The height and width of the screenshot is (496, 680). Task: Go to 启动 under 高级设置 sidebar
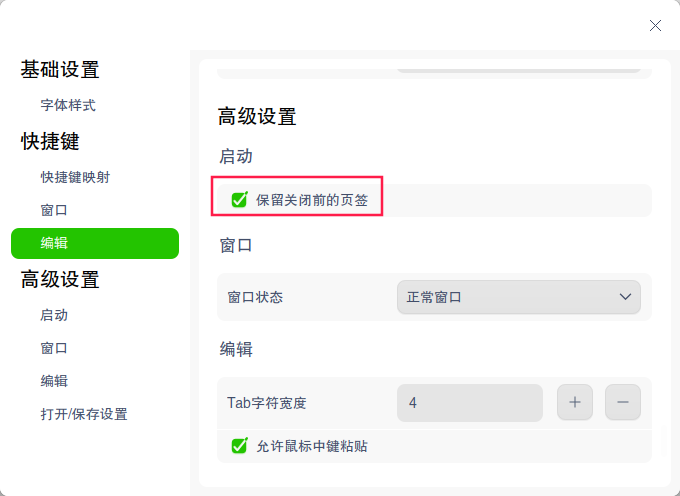tap(54, 315)
